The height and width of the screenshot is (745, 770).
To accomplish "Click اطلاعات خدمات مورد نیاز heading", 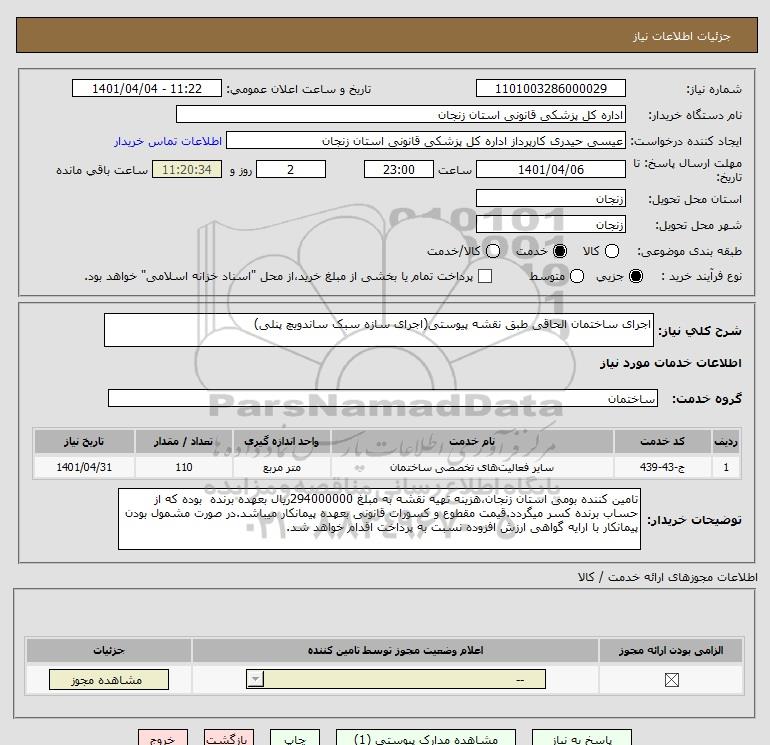I will coord(670,362).
